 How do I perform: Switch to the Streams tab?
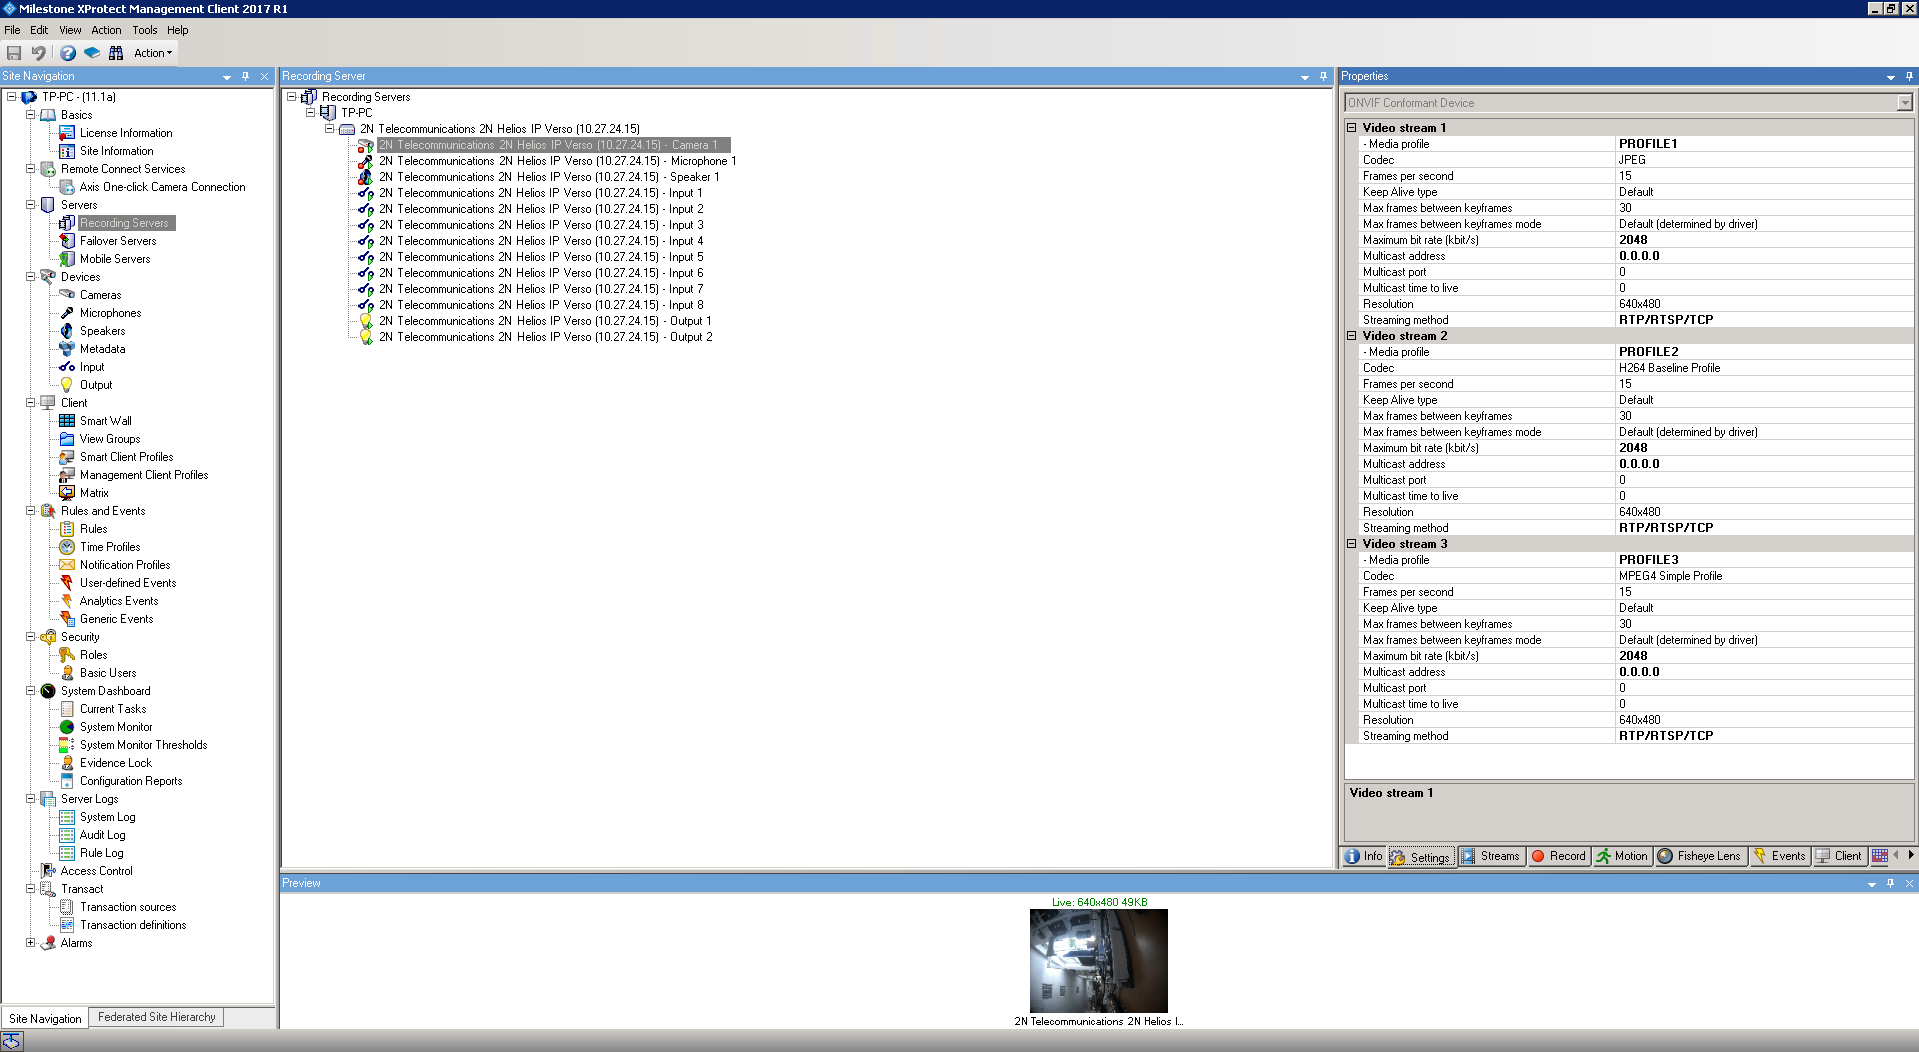(x=1490, y=856)
